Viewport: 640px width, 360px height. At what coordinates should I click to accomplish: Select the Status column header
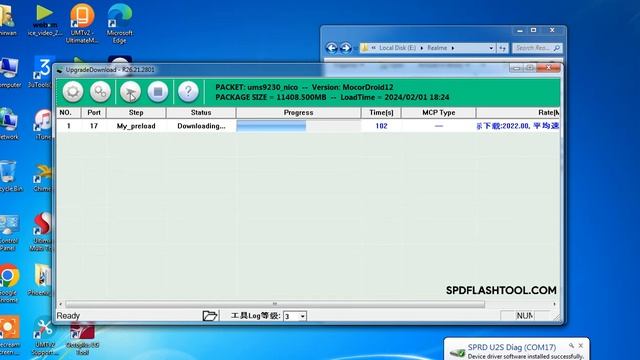201,113
